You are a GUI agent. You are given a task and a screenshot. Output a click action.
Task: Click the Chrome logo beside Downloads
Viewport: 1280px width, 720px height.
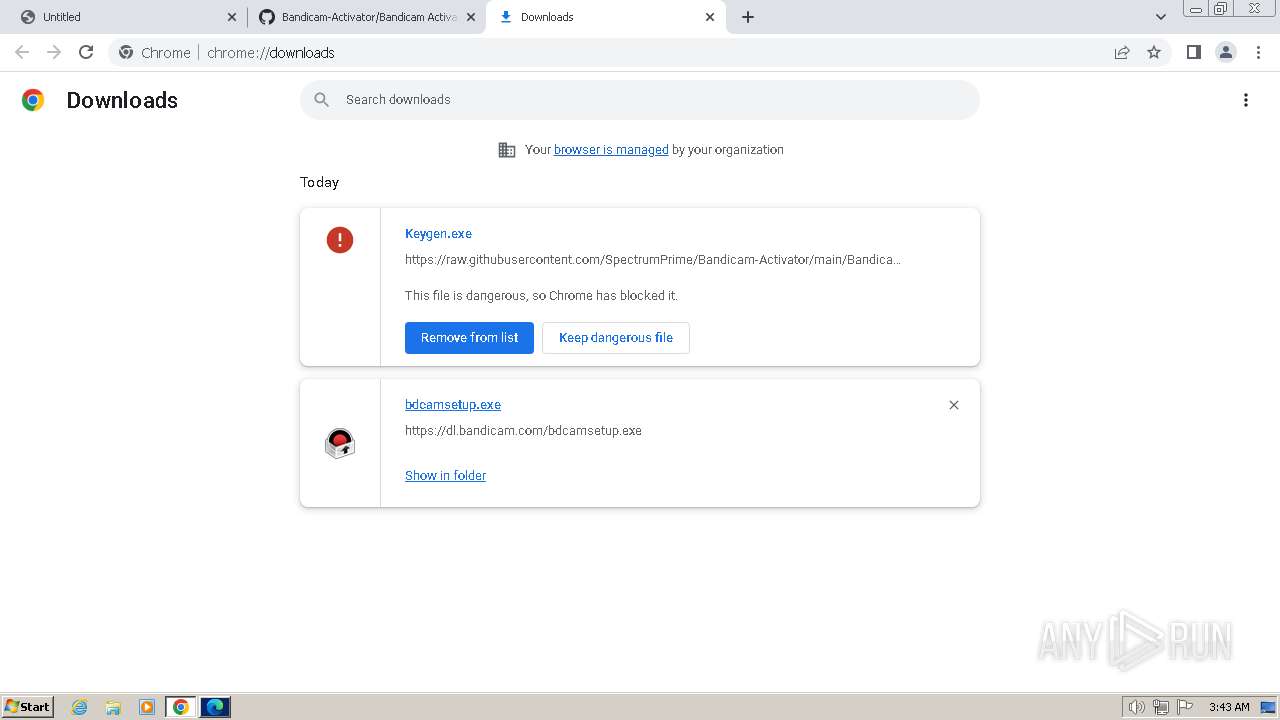click(x=33, y=100)
